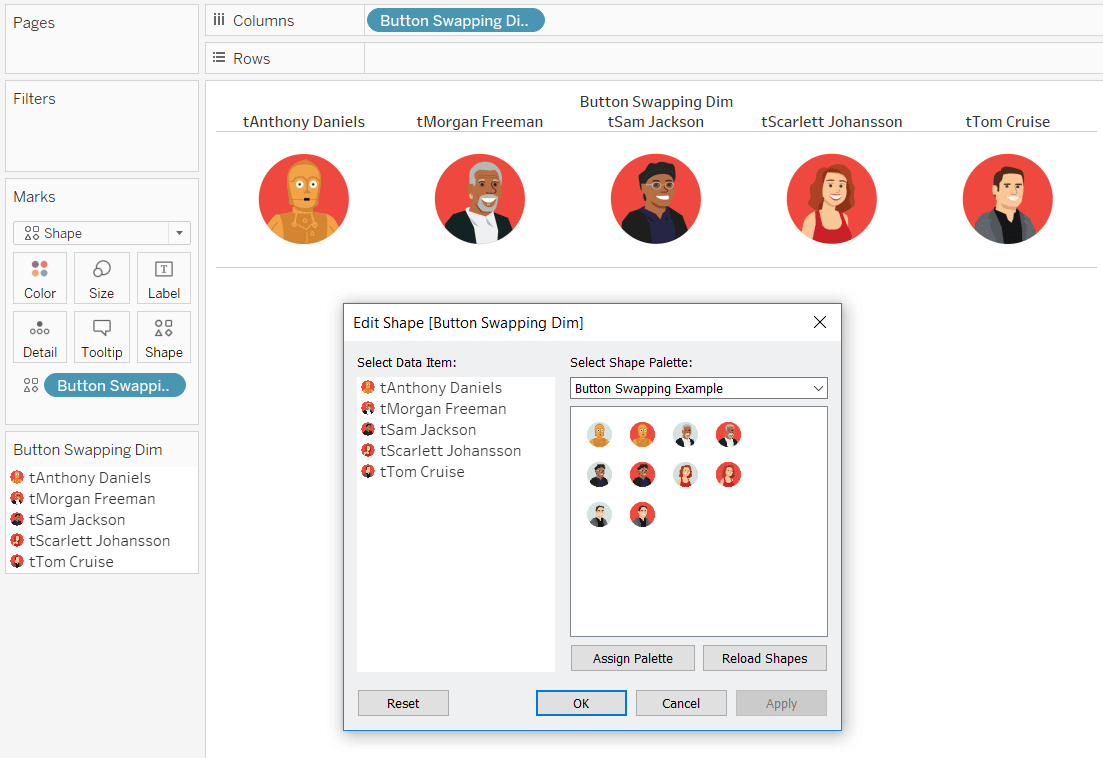The height and width of the screenshot is (758, 1103).
Task: Open the Tooltip card in Marks
Action: pos(101,338)
